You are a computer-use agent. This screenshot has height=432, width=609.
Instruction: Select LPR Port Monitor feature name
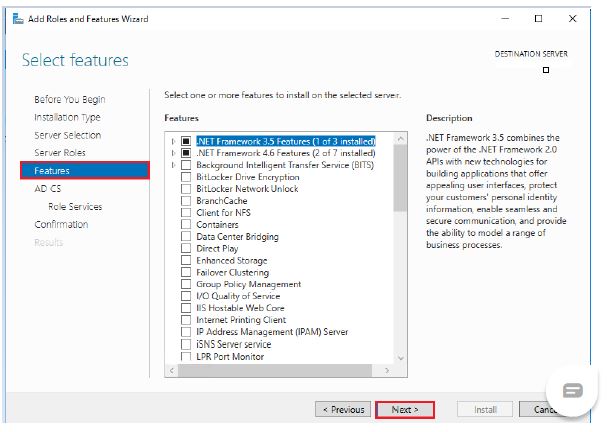[x=230, y=357]
